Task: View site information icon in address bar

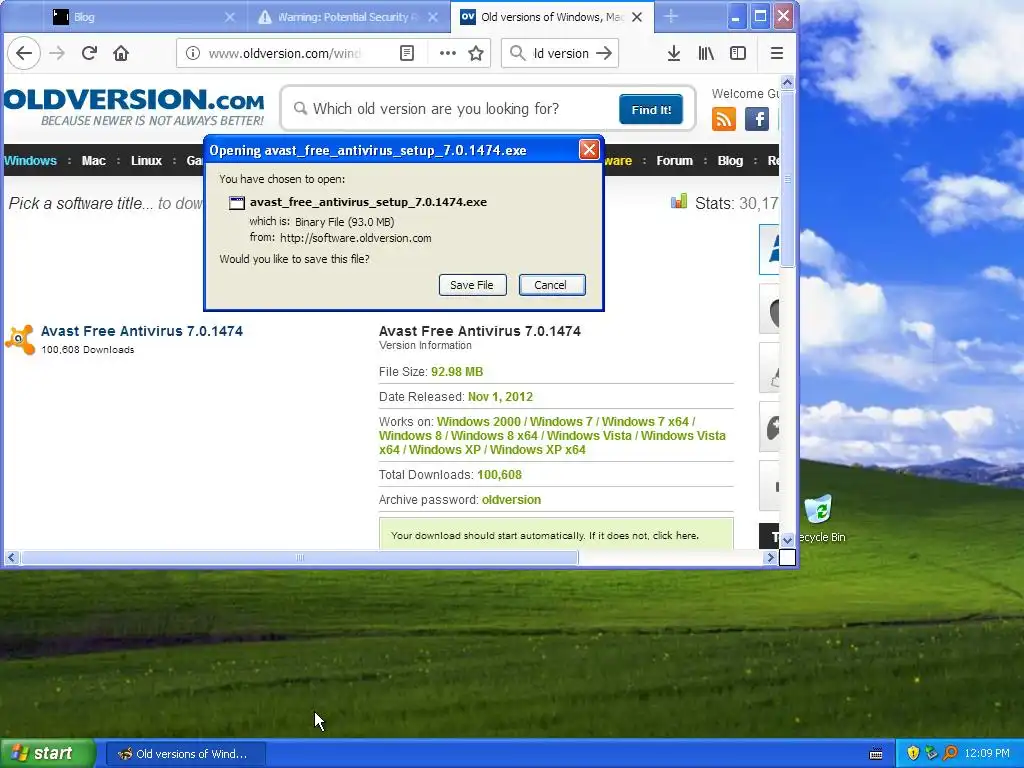Action: pyautogui.click(x=193, y=53)
